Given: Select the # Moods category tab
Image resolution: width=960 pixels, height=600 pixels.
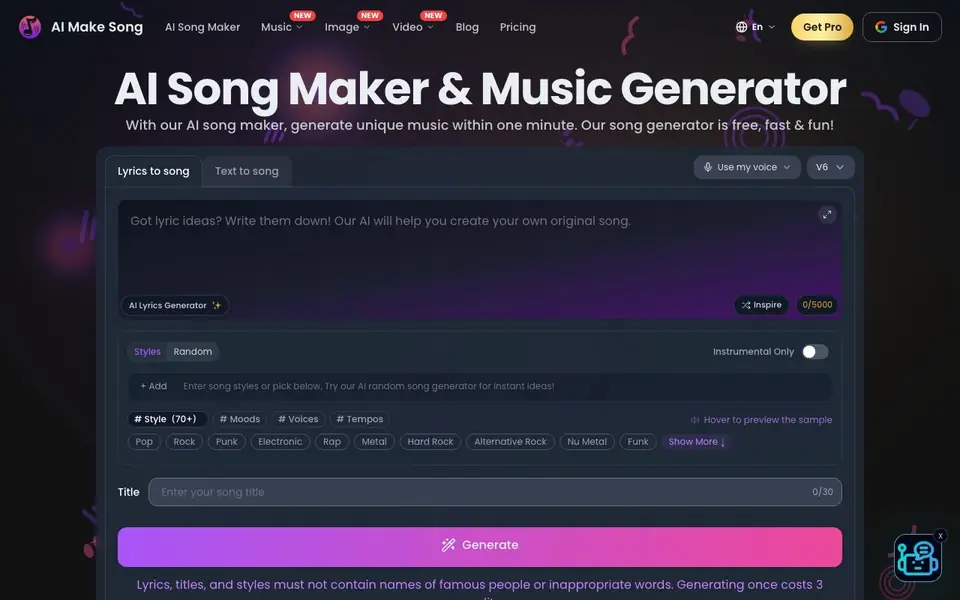Looking at the screenshot, I should (x=239, y=419).
